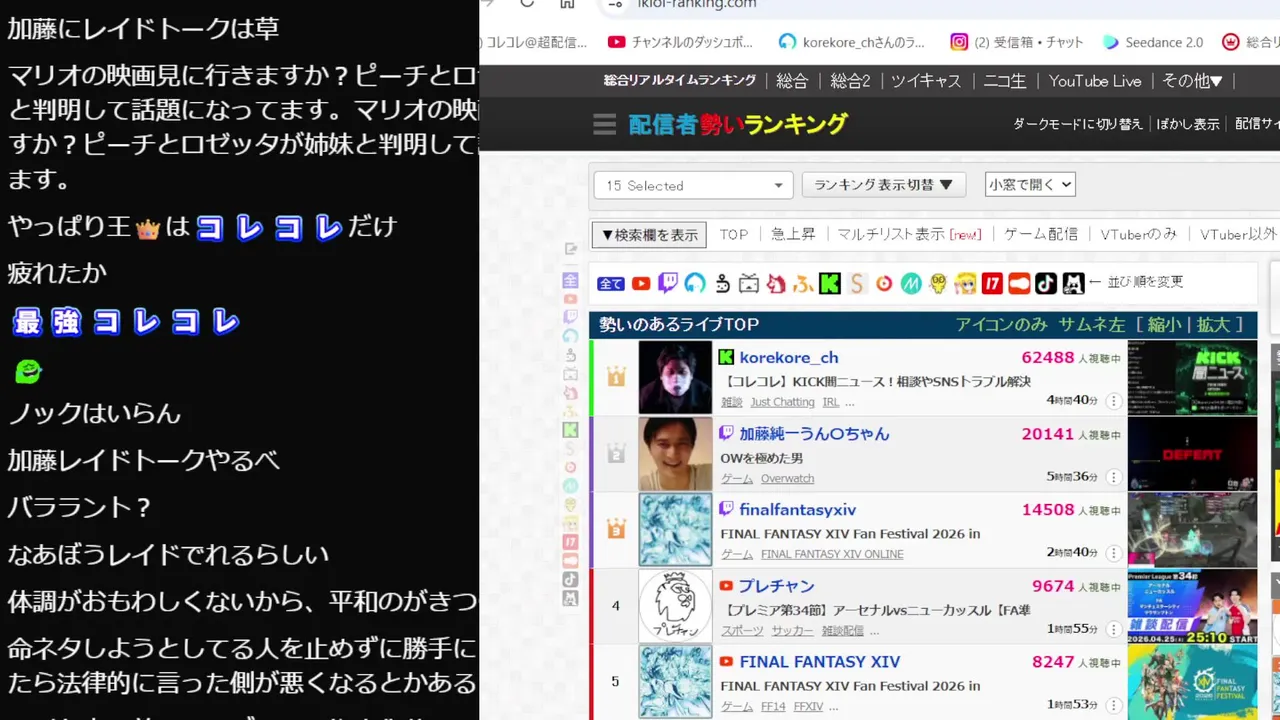Open ツイキャス nav item
Image resolution: width=1280 pixels, height=720 pixels.
[x=926, y=81]
